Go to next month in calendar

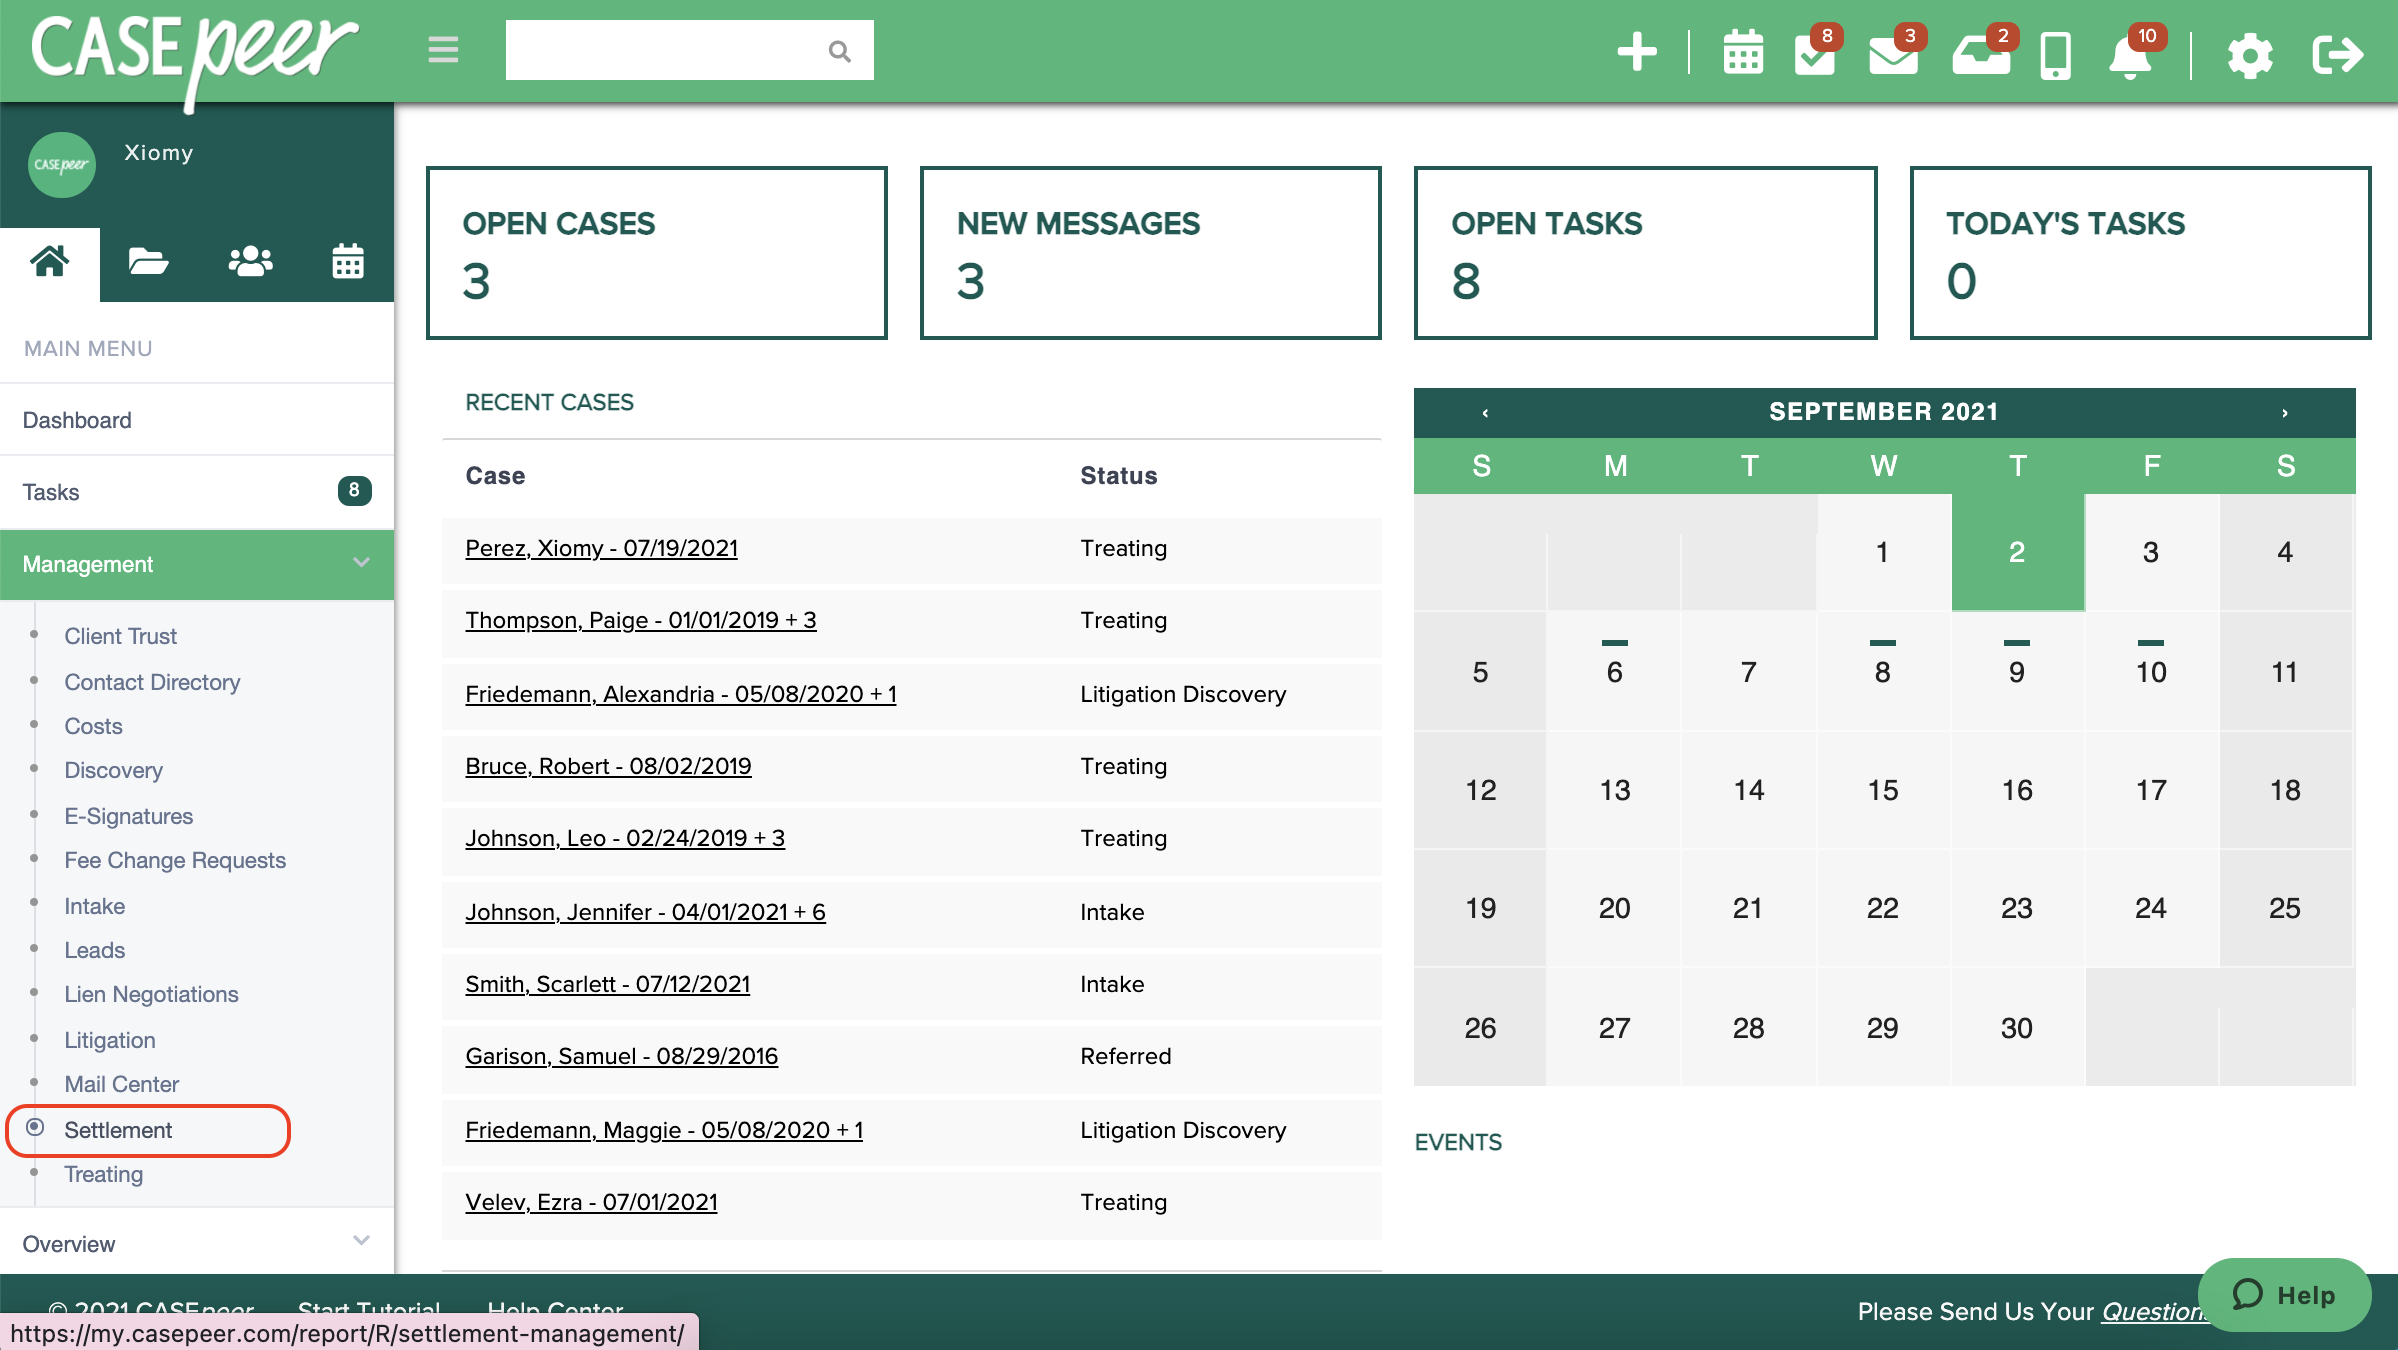(x=2284, y=412)
